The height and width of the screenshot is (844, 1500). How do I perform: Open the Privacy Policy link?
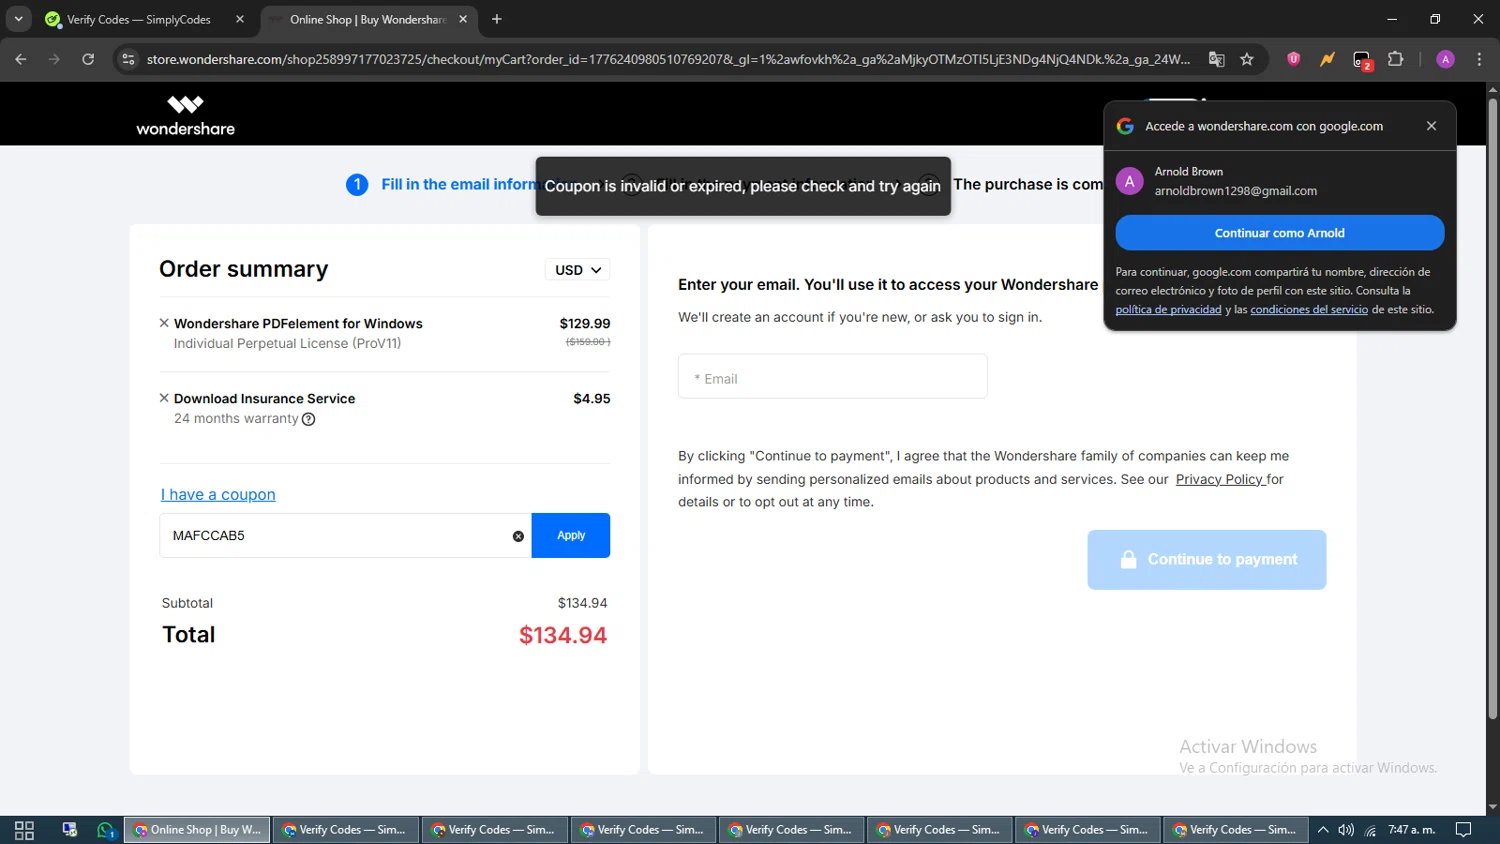click(1220, 479)
